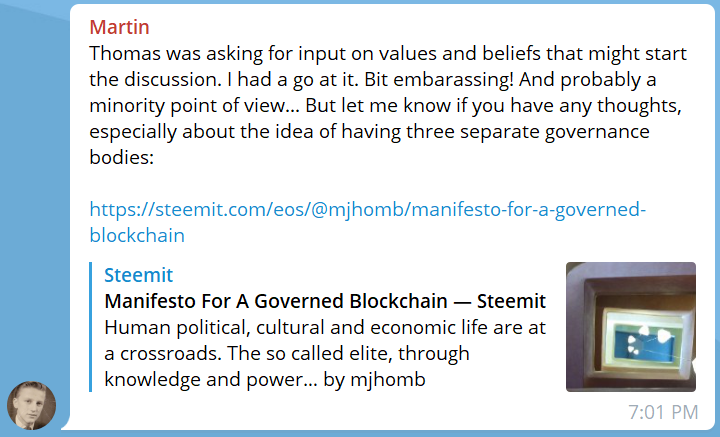Click the blue chat background beside bubble

pos(32,184)
